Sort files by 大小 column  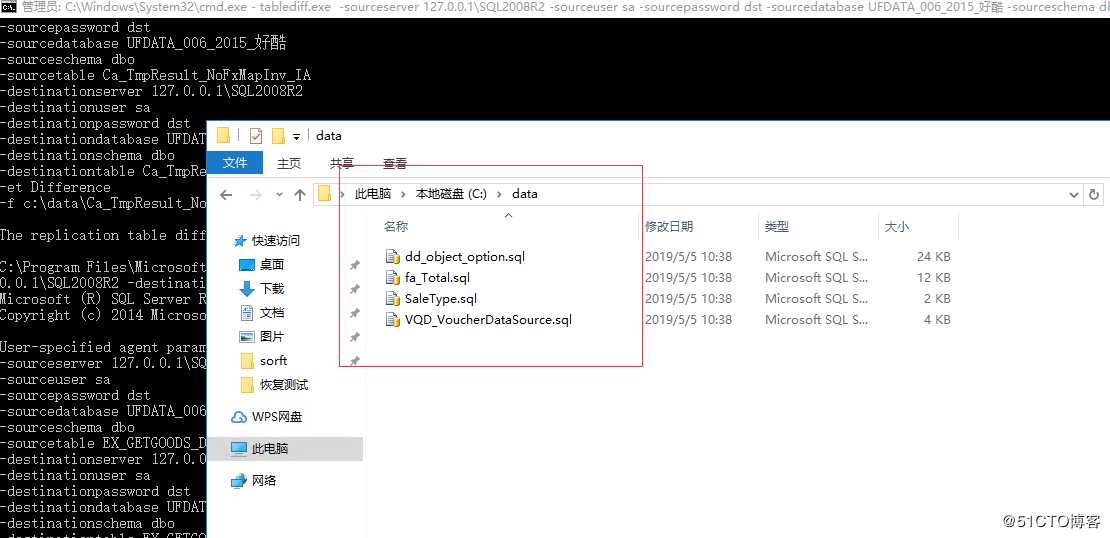click(x=897, y=227)
